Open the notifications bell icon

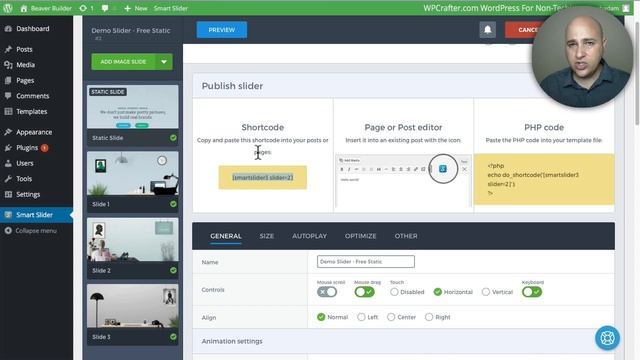pos(487,30)
